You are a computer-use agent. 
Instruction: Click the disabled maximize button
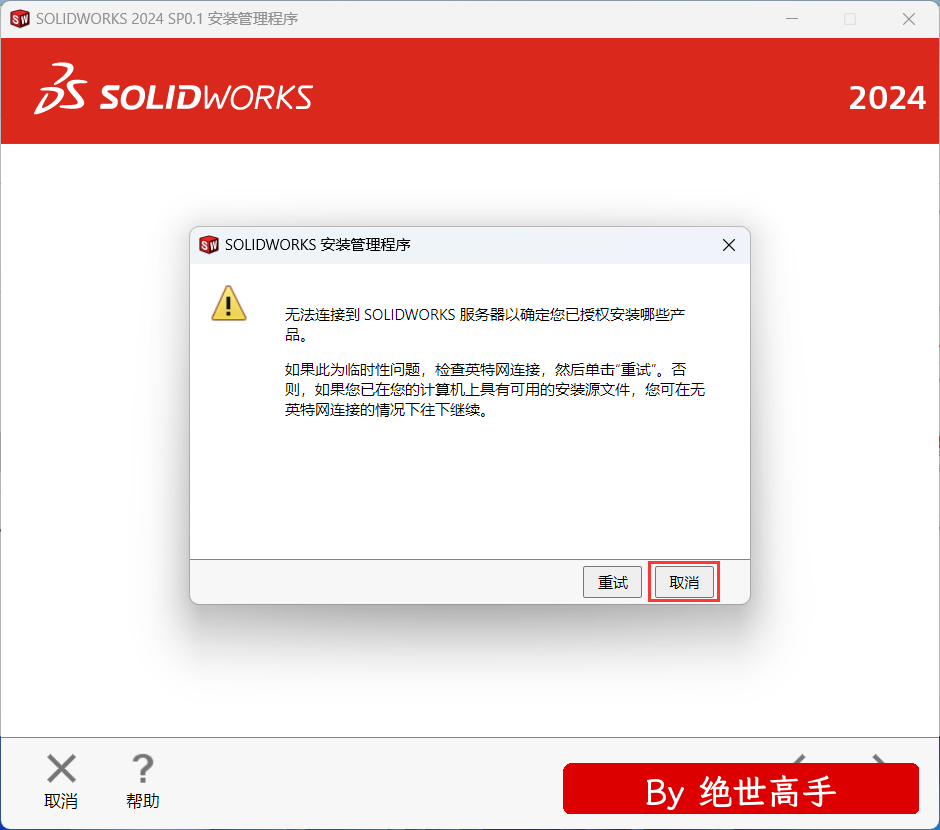850,19
